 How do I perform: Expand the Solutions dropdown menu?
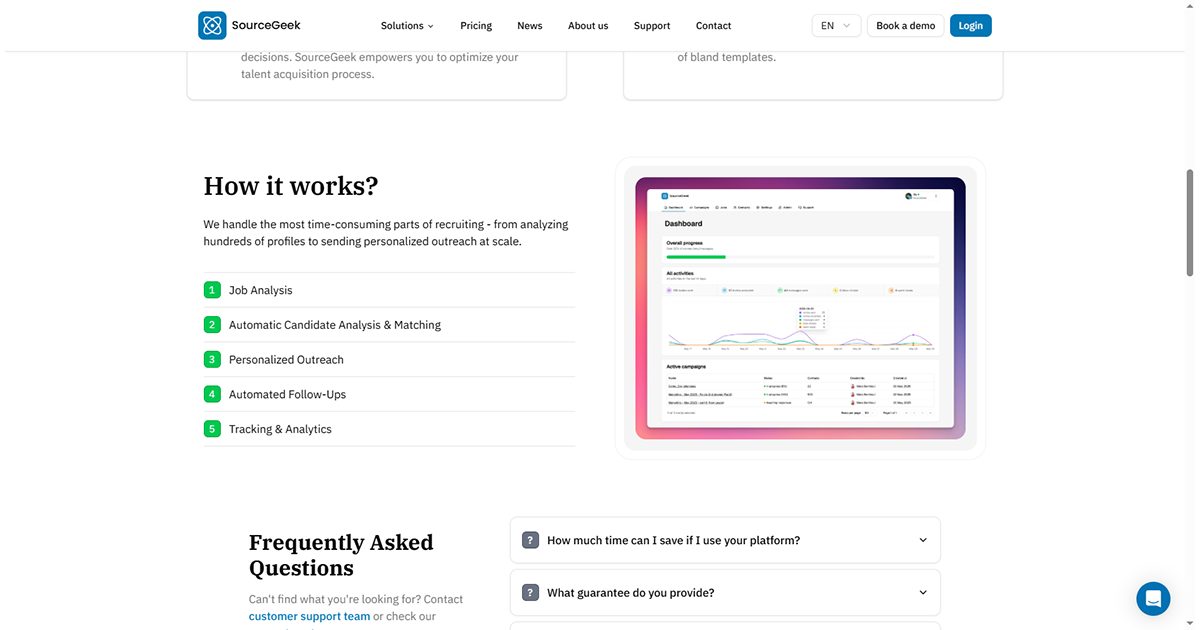[x=407, y=26]
